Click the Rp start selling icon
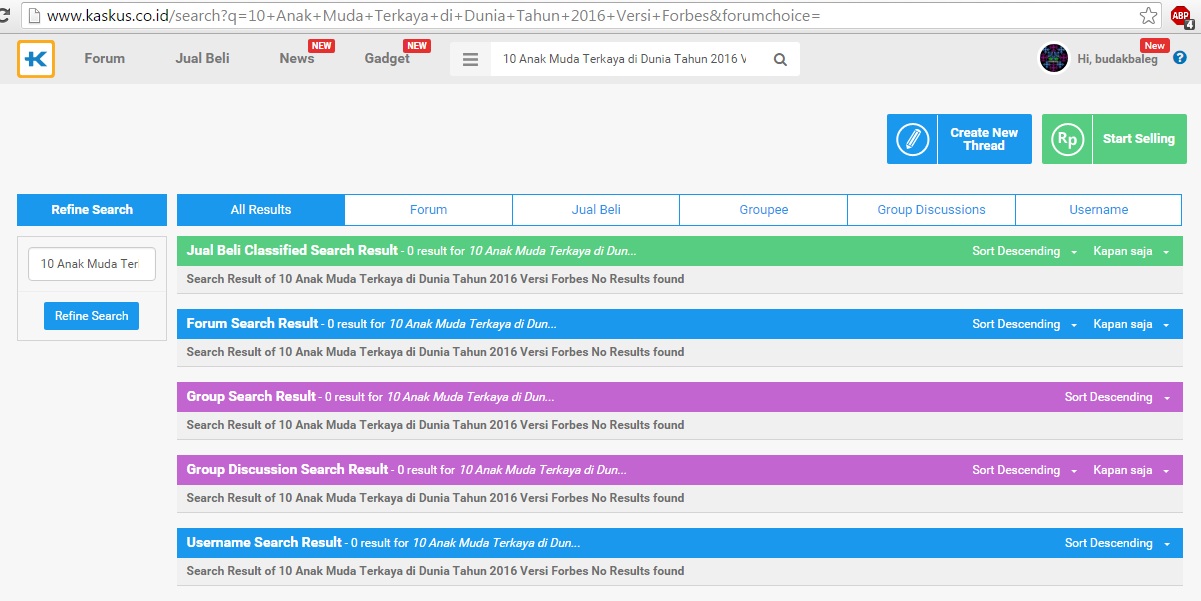Image resolution: width=1201 pixels, height=601 pixels. (x=1067, y=139)
